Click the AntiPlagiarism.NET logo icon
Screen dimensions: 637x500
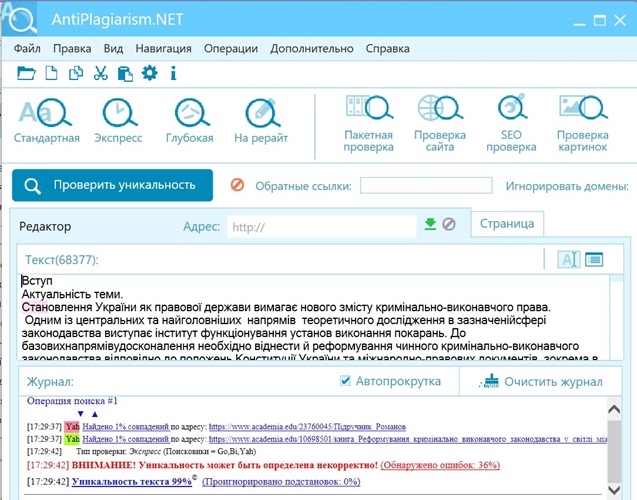click(20, 19)
